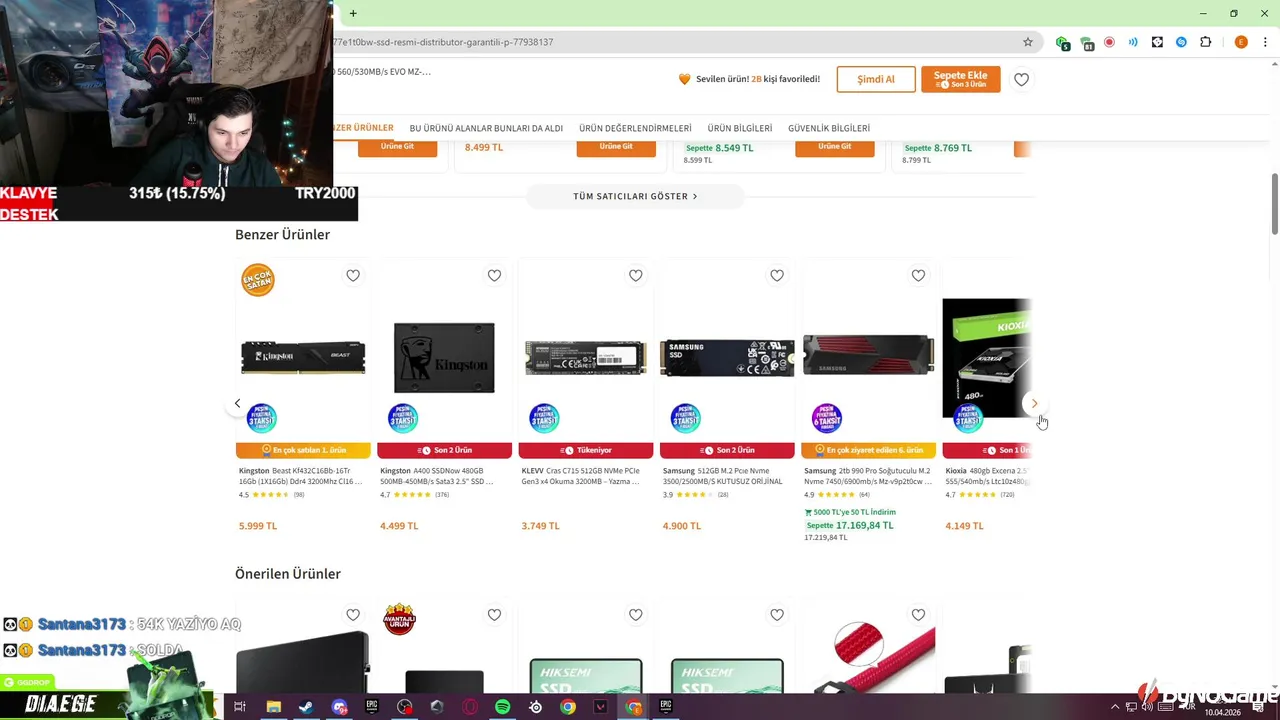This screenshot has width=1280, height=720.
Task: Open Discord from taskbar
Action: pyautogui.click(x=339, y=707)
